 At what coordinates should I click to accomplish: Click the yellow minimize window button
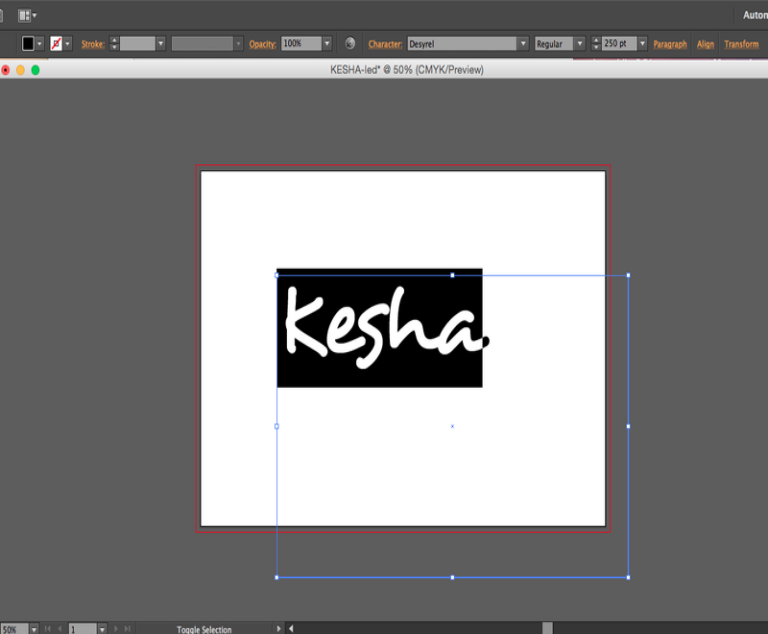click(21, 70)
